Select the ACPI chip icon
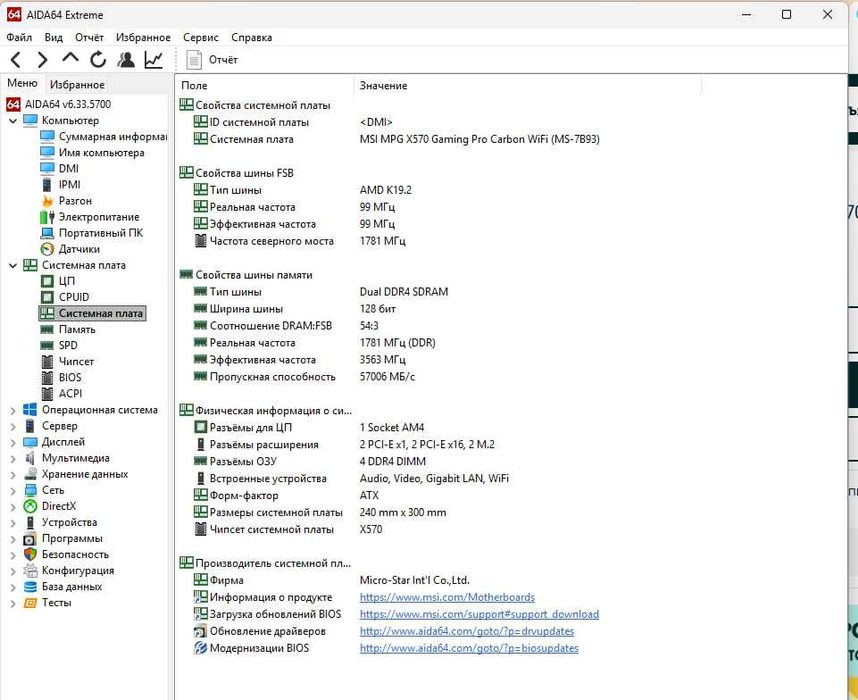The width and height of the screenshot is (858, 700). tap(47, 394)
